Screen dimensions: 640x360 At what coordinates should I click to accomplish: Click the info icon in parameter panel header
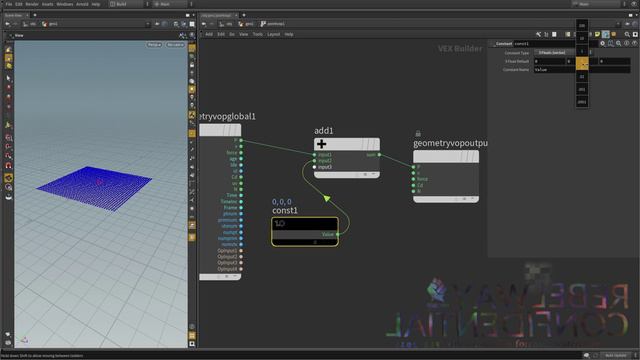click(627, 43)
